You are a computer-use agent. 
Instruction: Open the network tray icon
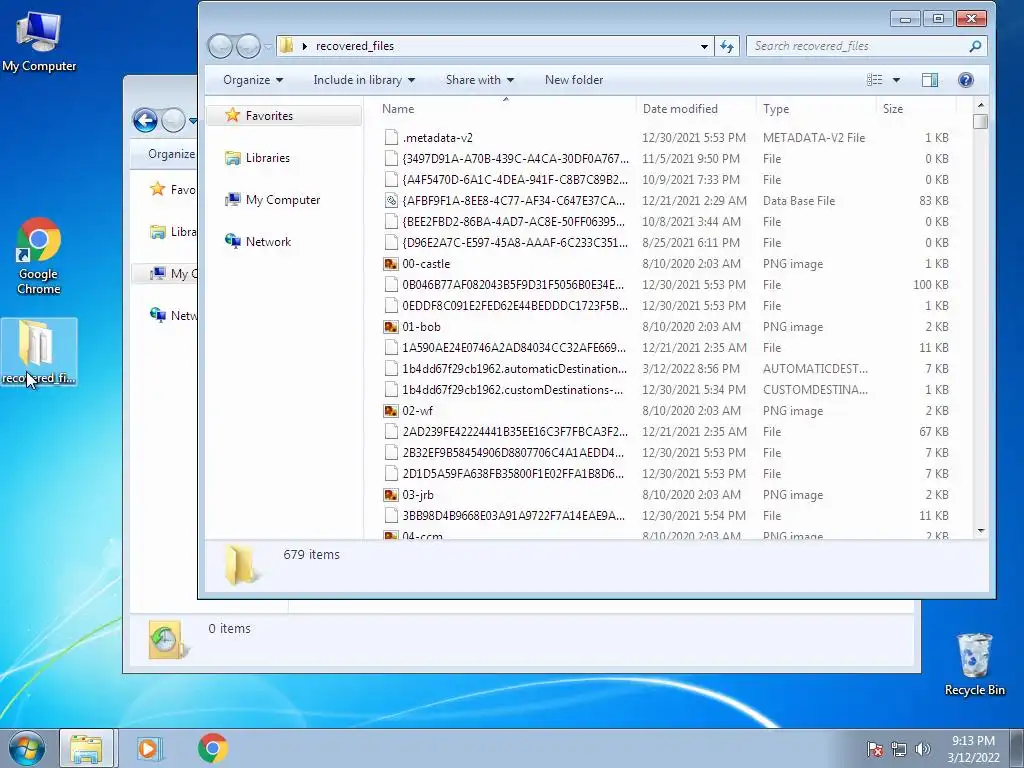899,749
